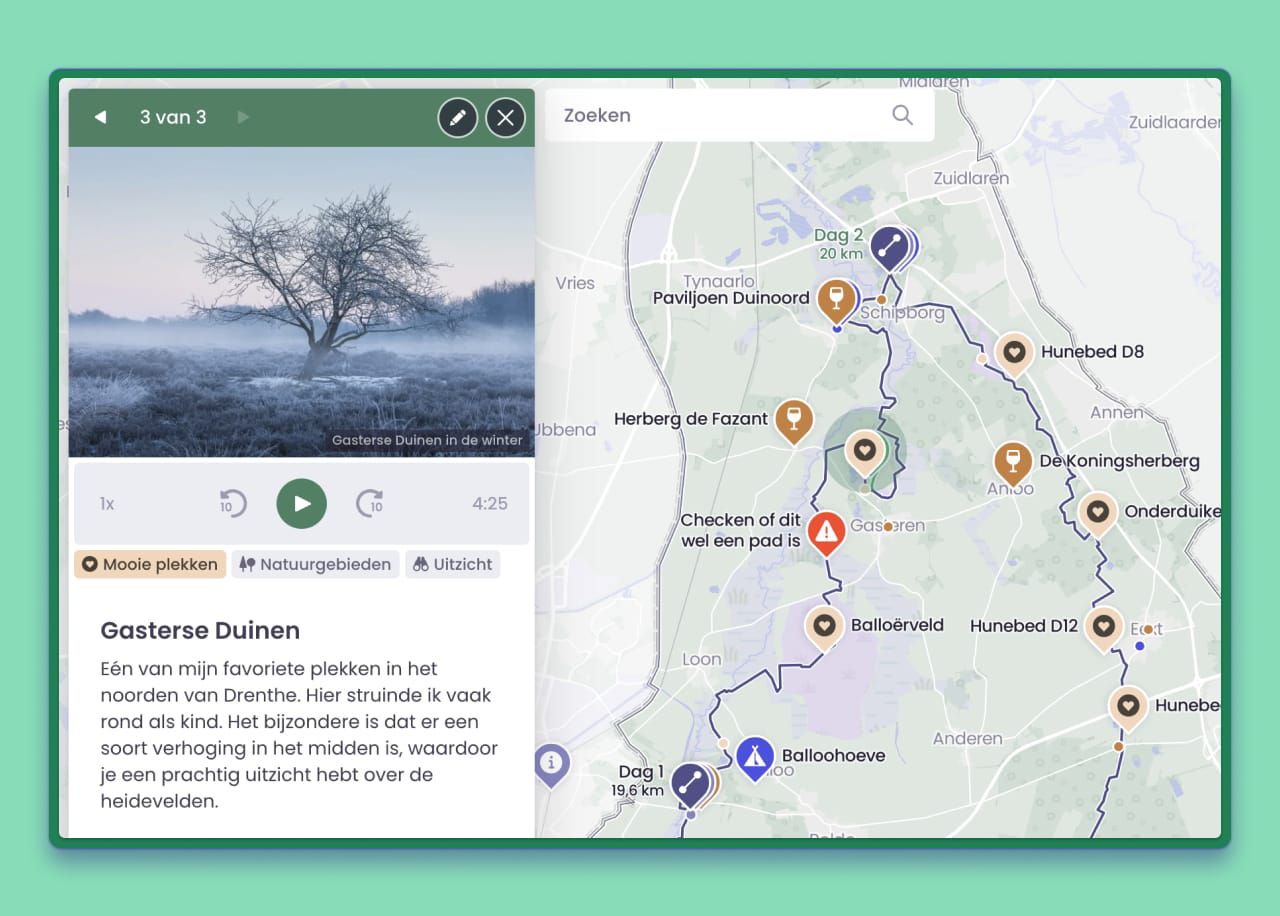The width and height of the screenshot is (1280, 916).
Task: Click the pencil edit icon
Action: [x=457, y=118]
